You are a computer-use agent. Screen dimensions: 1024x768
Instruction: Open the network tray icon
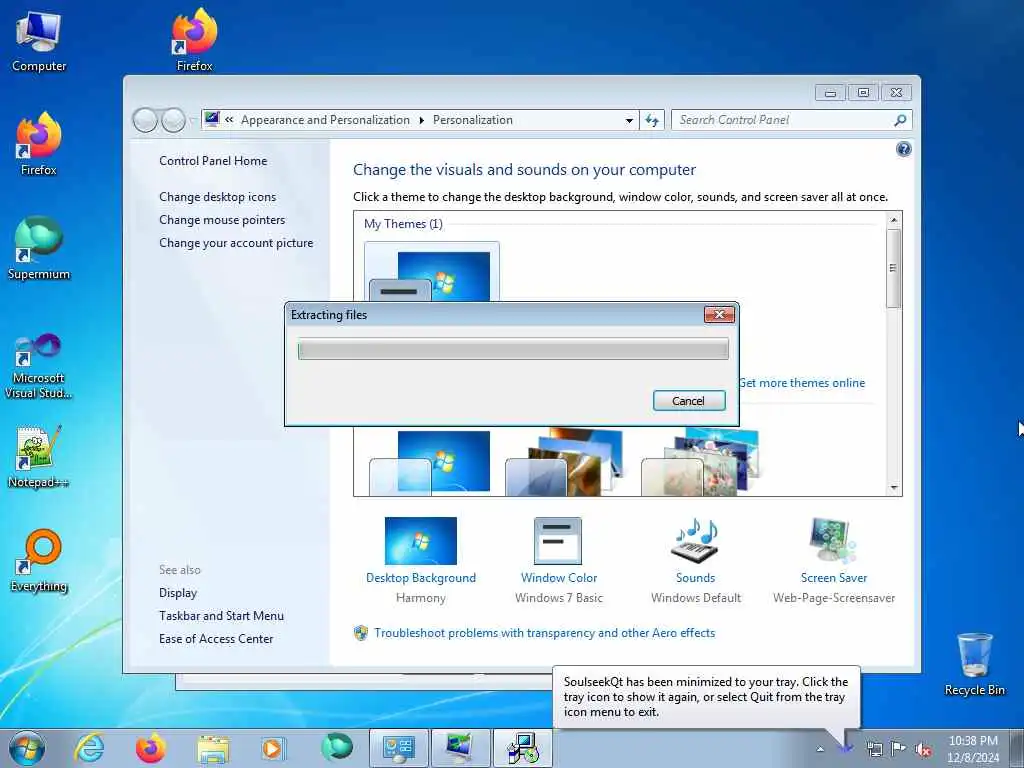874,750
